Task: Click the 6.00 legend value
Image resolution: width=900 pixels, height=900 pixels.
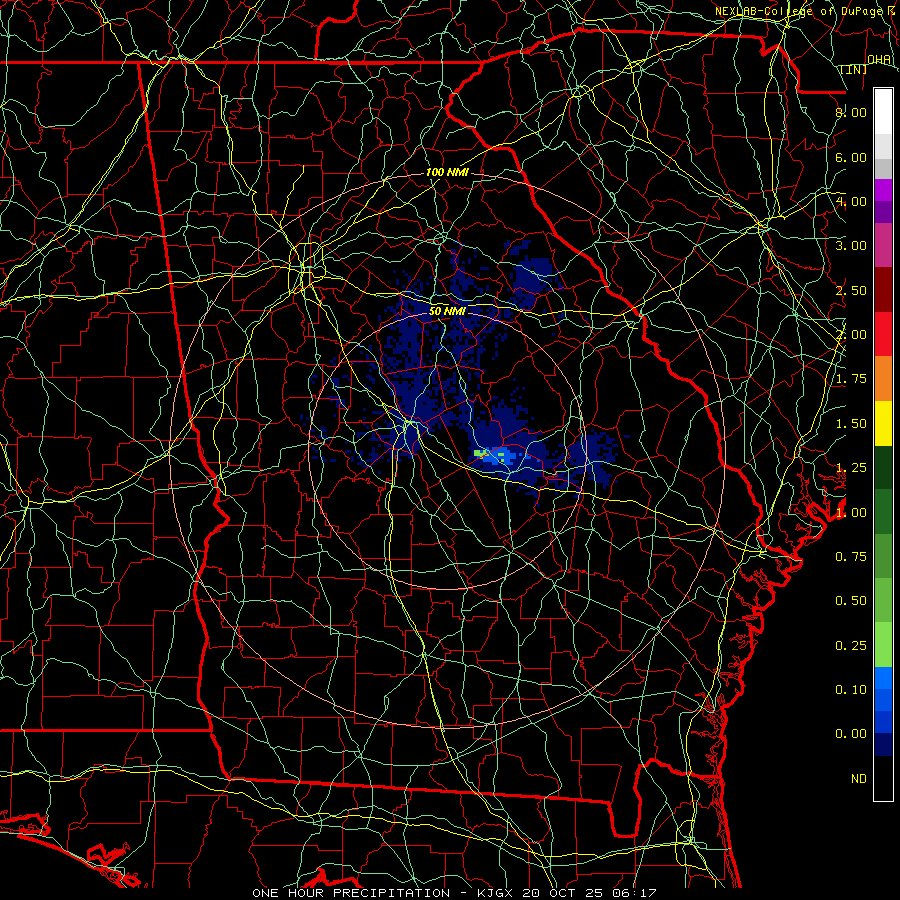Action: [x=851, y=157]
